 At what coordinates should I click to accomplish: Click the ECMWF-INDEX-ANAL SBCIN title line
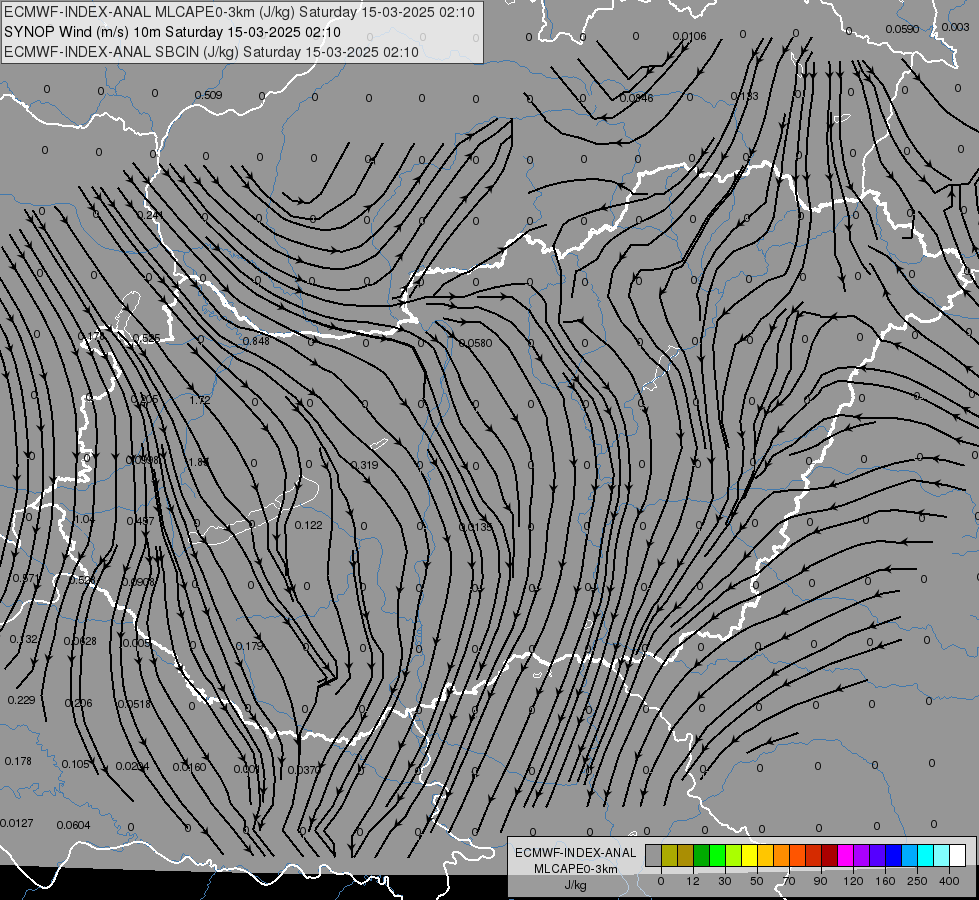pos(211,52)
